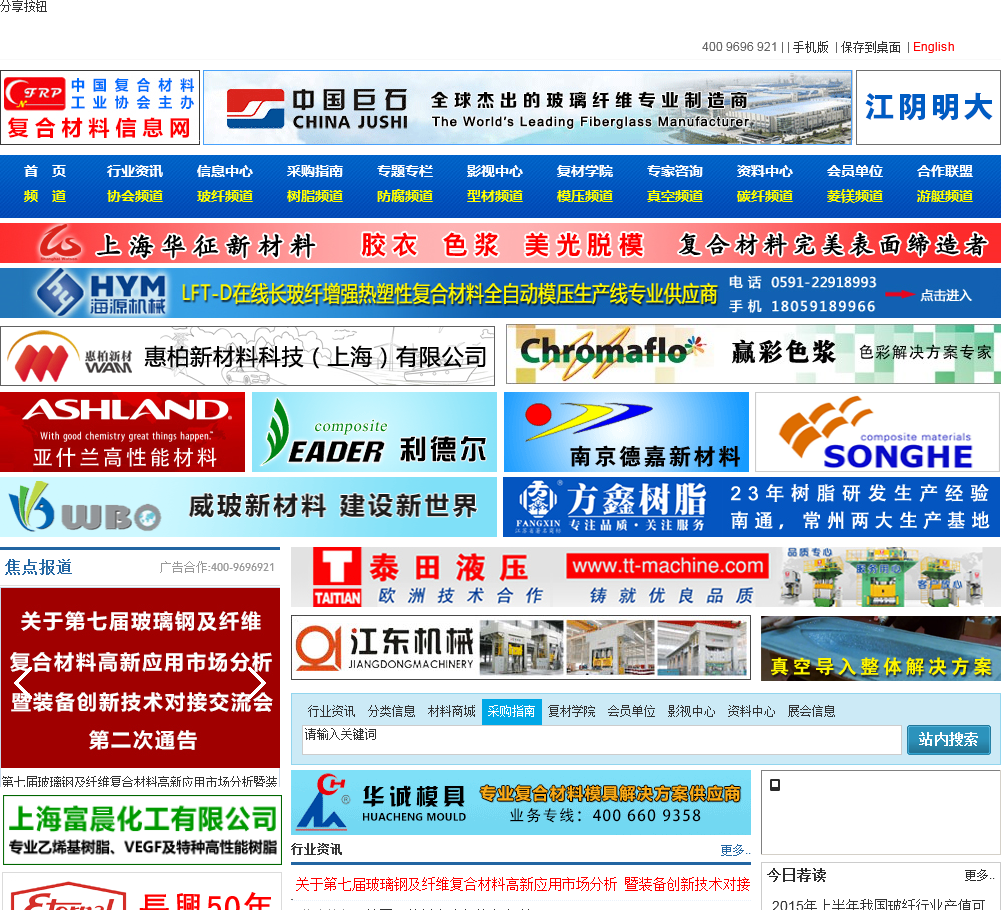Open the 南京德嘉新材料 ad tile

coord(626,432)
